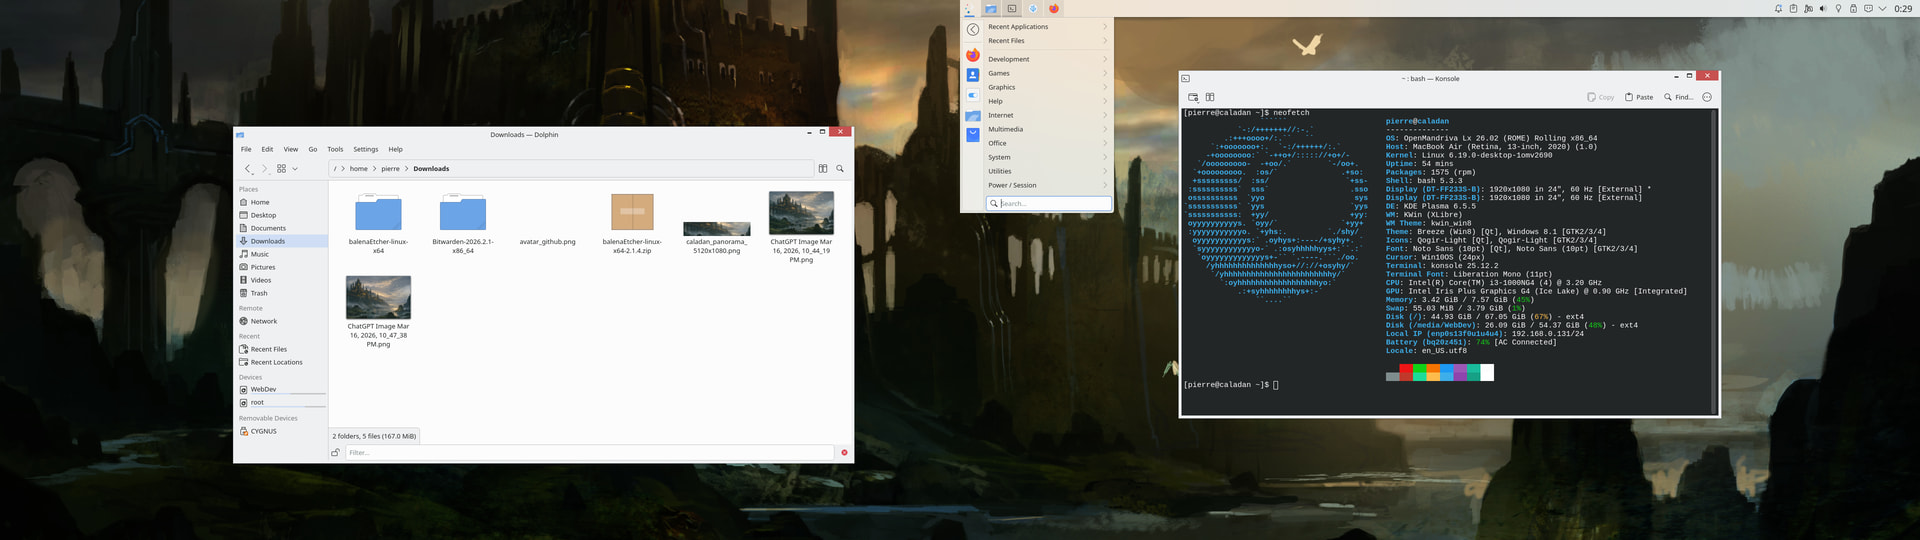Click the Paste button in Konsole

pos(1638,97)
